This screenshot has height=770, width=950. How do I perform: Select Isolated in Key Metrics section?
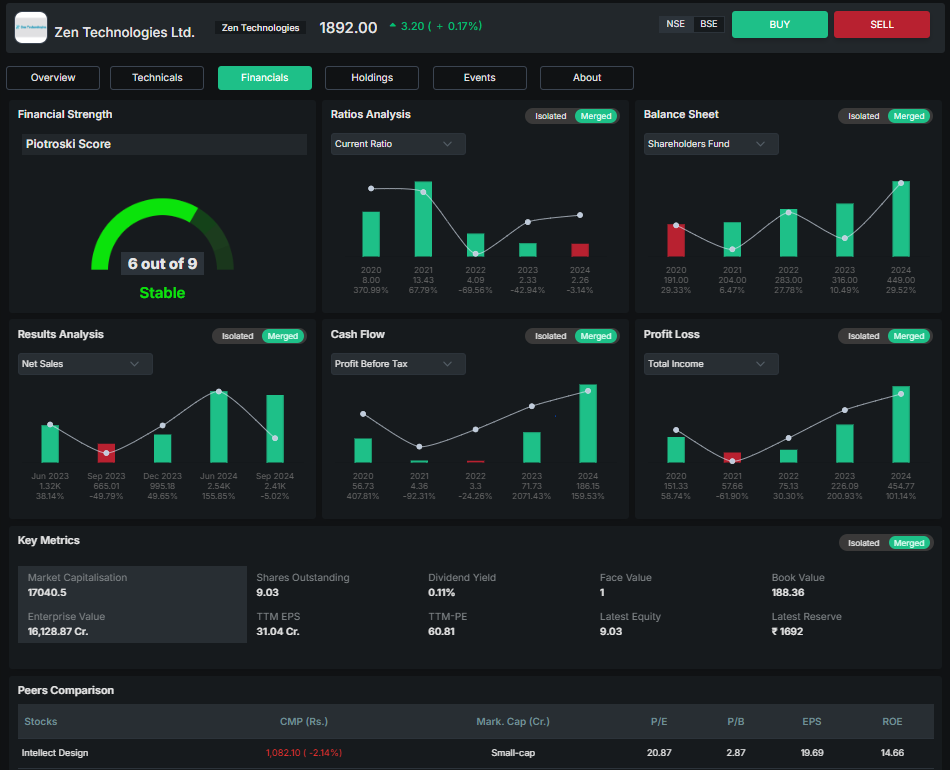[x=863, y=543]
